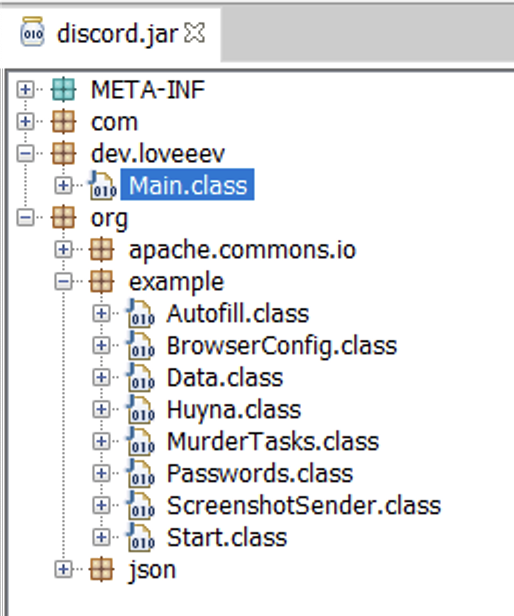Select Start.class in the tree
514x616 pixels.
(227, 537)
